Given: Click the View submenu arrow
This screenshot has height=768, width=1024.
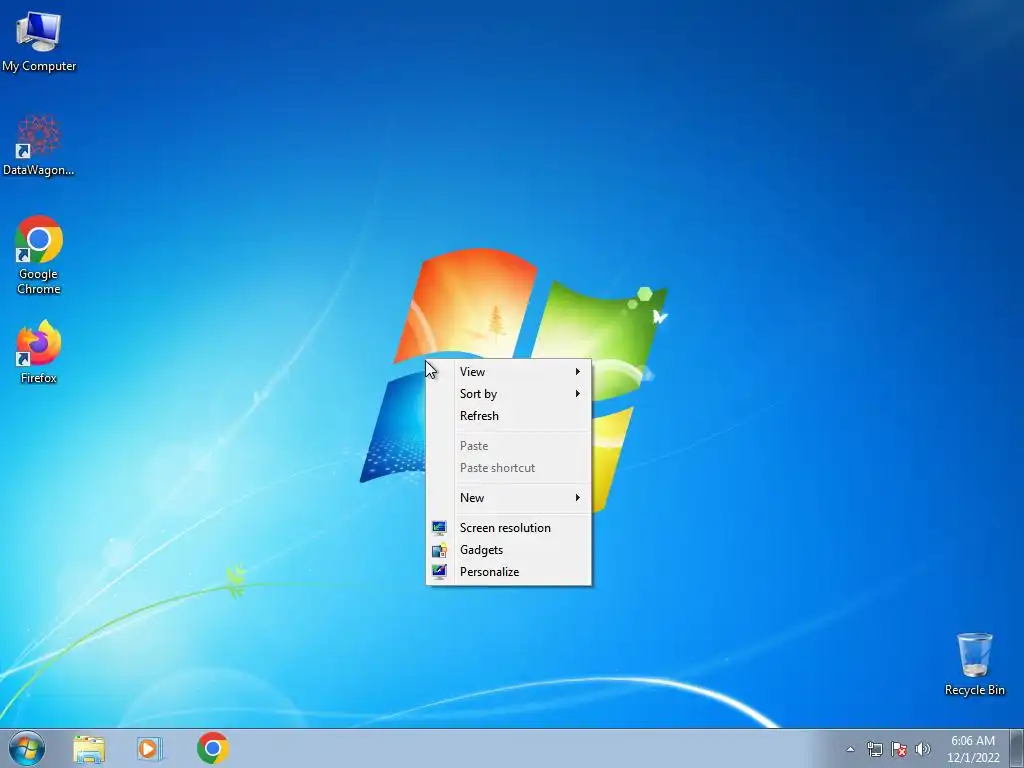Looking at the screenshot, I should (x=577, y=372).
